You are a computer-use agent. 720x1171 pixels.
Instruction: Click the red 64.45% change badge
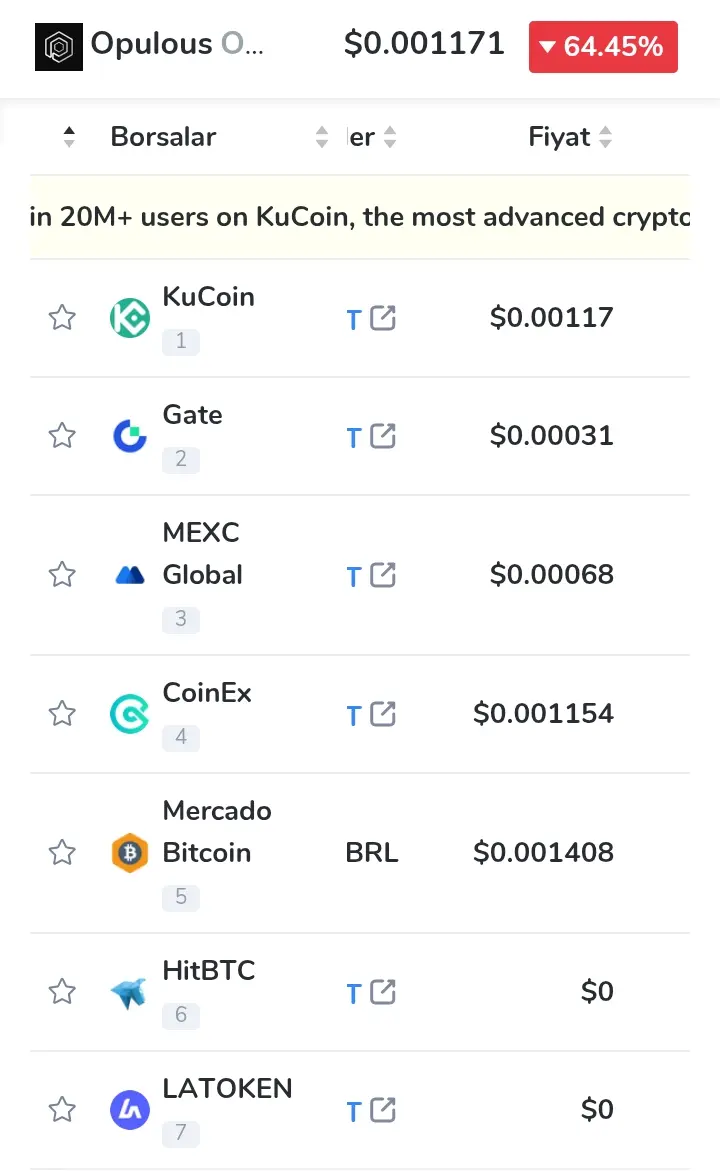tap(603, 47)
